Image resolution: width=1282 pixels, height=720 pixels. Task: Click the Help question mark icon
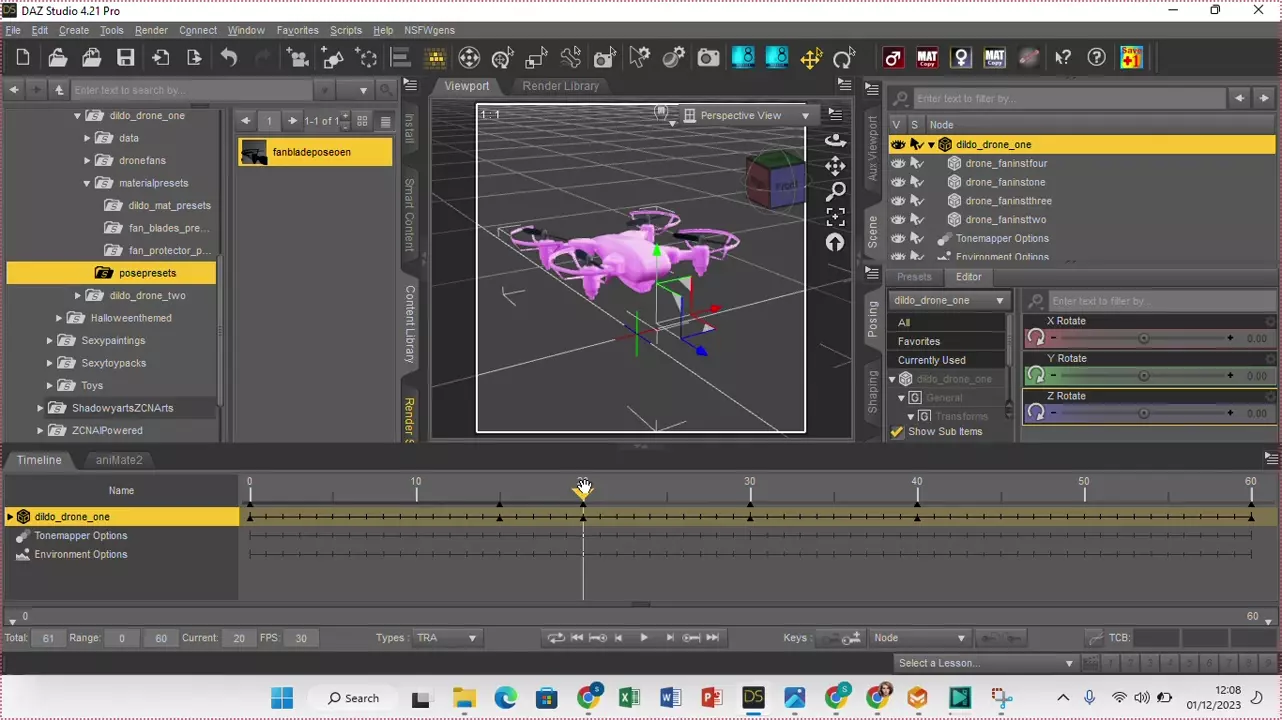[x=1096, y=58]
